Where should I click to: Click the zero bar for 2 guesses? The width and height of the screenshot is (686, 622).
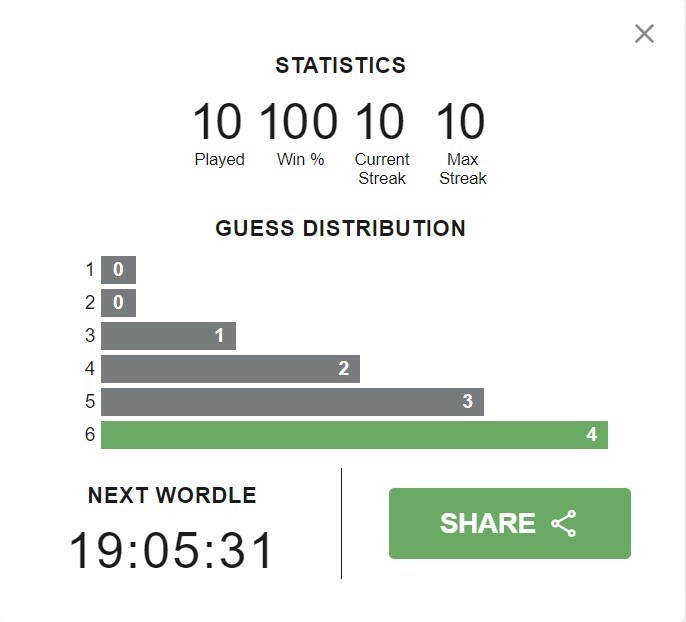[x=118, y=303]
